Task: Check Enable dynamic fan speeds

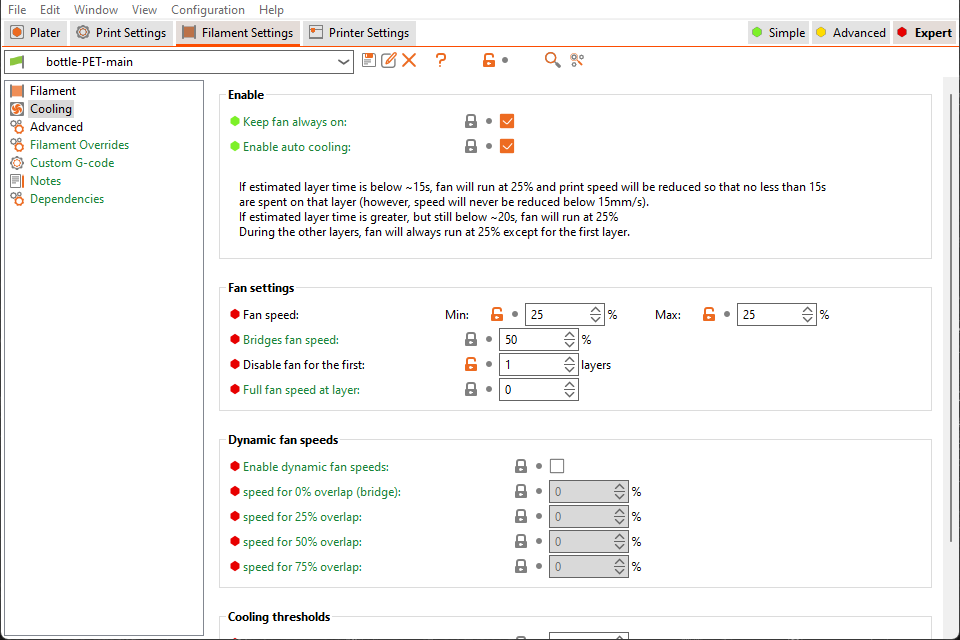Action: pyautogui.click(x=557, y=466)
